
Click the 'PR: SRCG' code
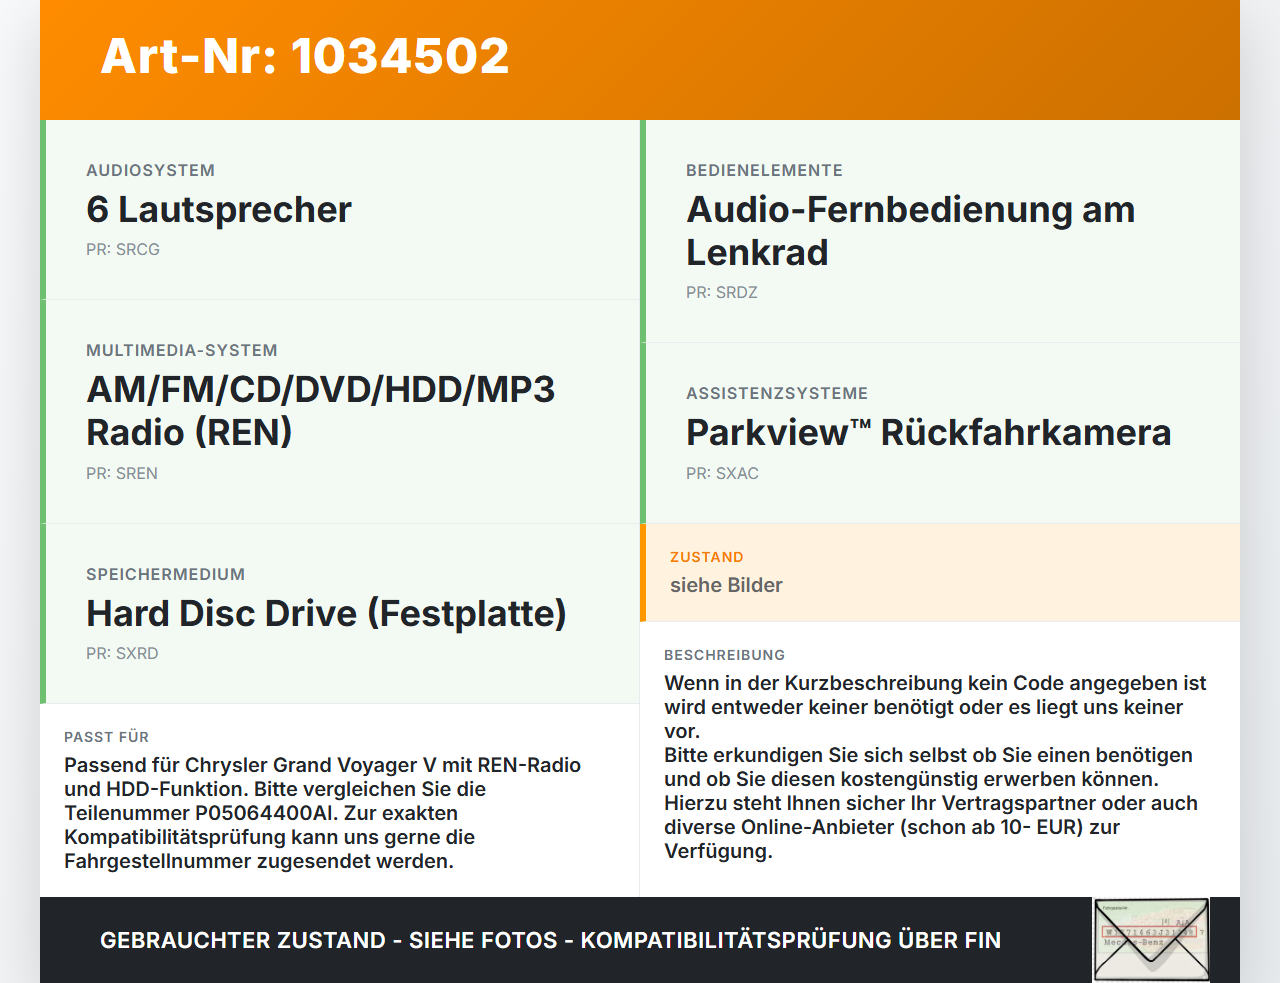123,249
